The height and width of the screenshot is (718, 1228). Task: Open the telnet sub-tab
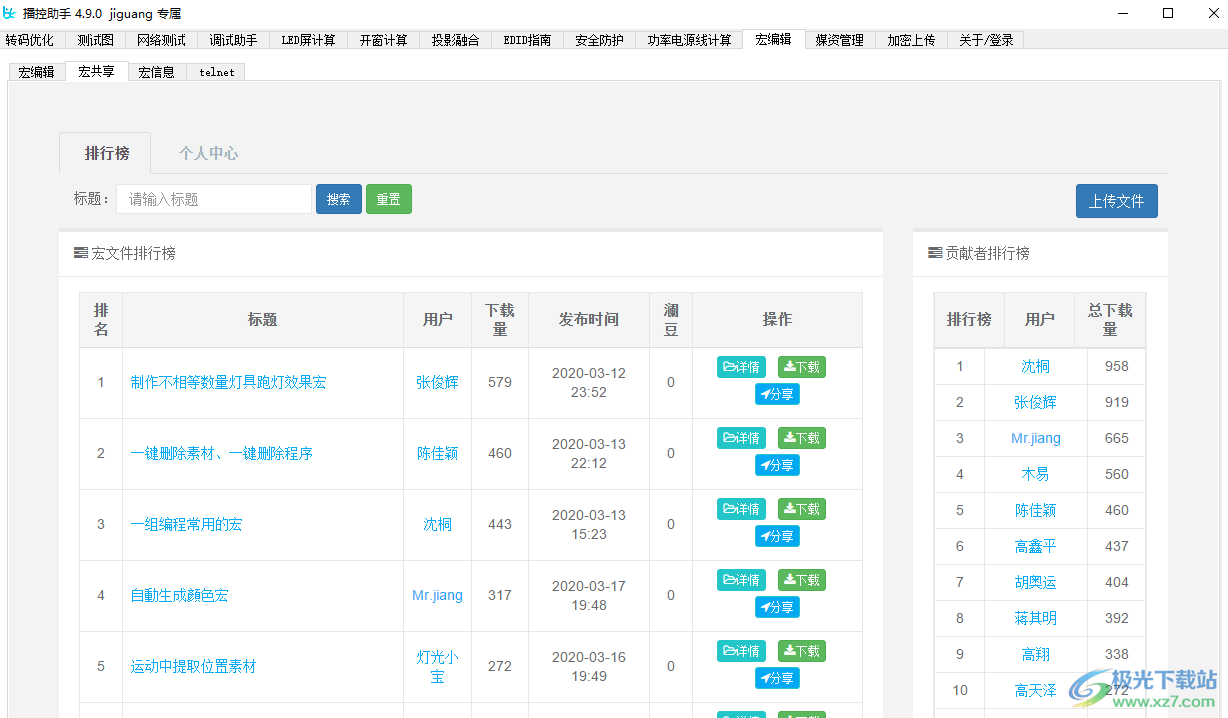pyautogui.click(x=216, y=72)
